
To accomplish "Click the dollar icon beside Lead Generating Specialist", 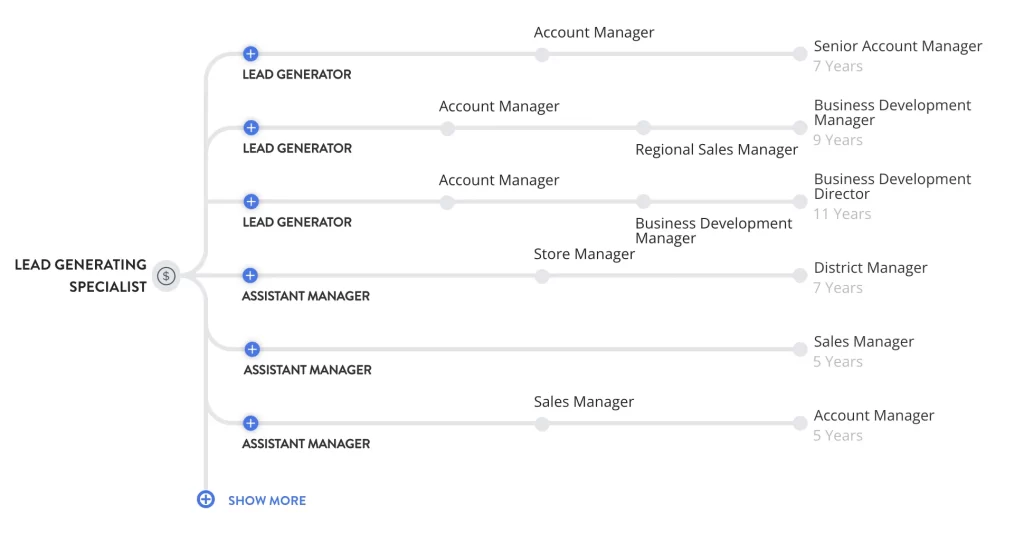I will [167, 276].
